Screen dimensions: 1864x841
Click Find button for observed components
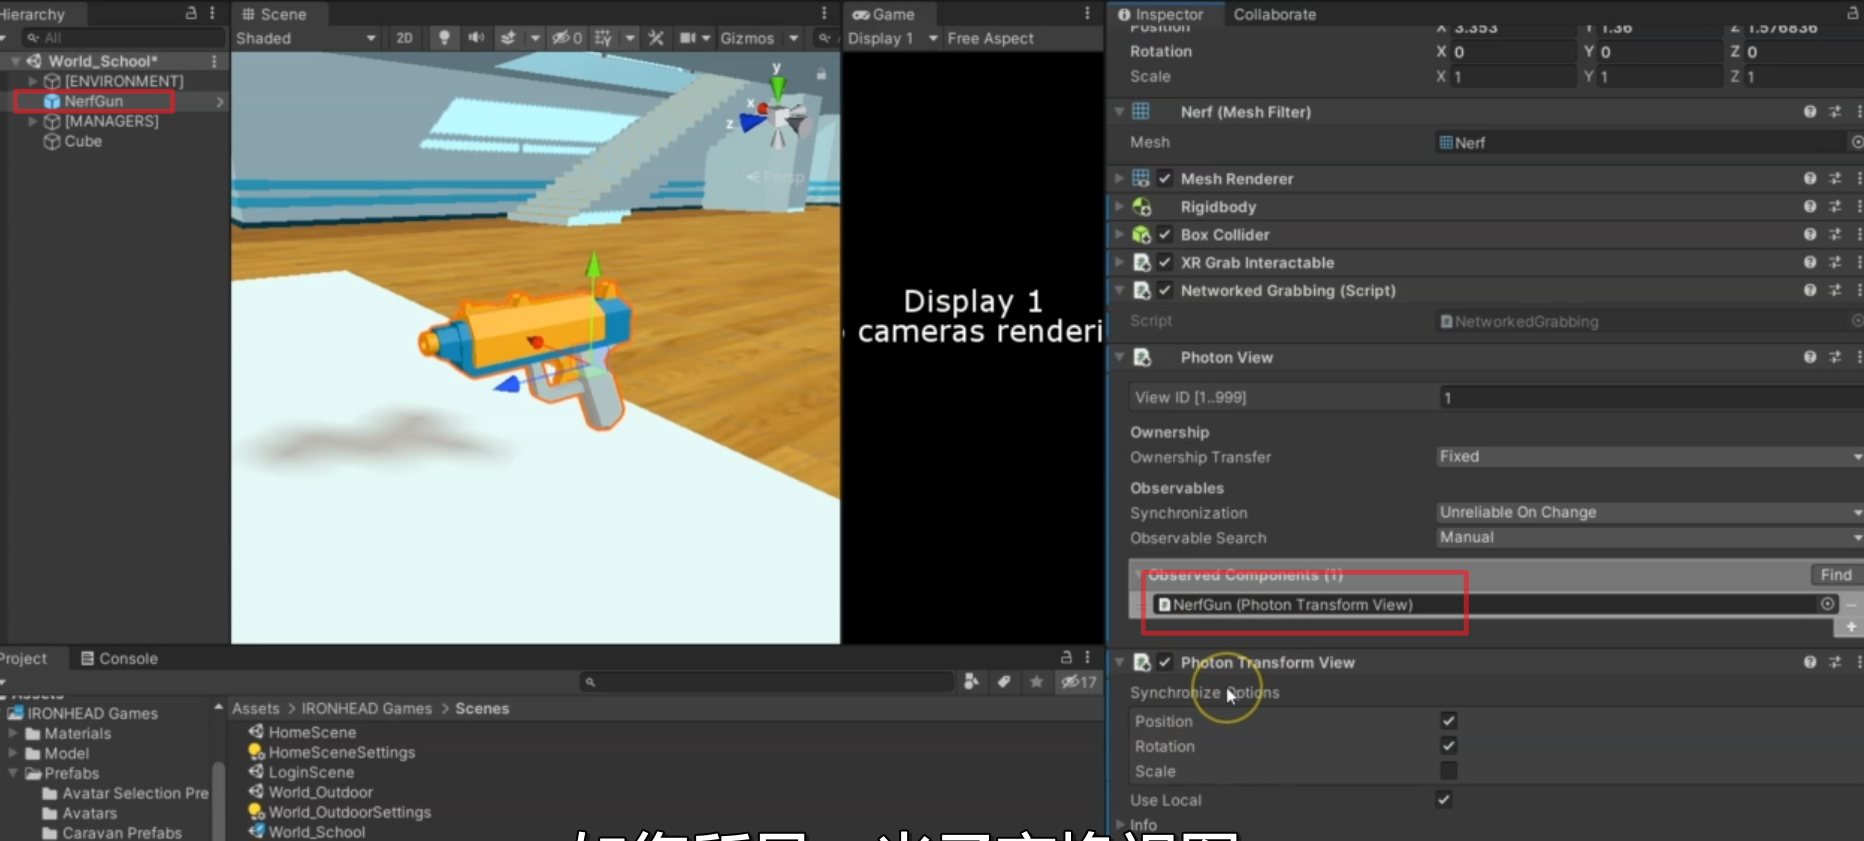[1836, 575]
